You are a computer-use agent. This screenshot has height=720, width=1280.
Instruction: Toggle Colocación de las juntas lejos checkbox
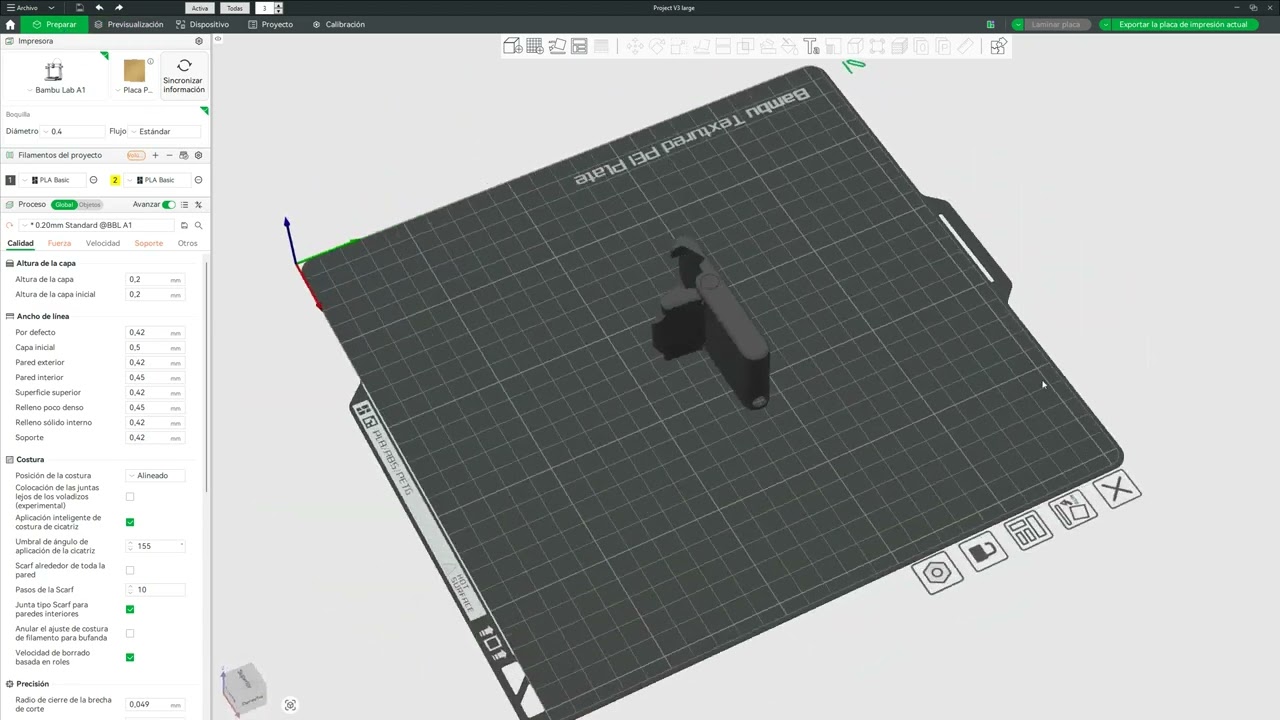pos(130,497)
